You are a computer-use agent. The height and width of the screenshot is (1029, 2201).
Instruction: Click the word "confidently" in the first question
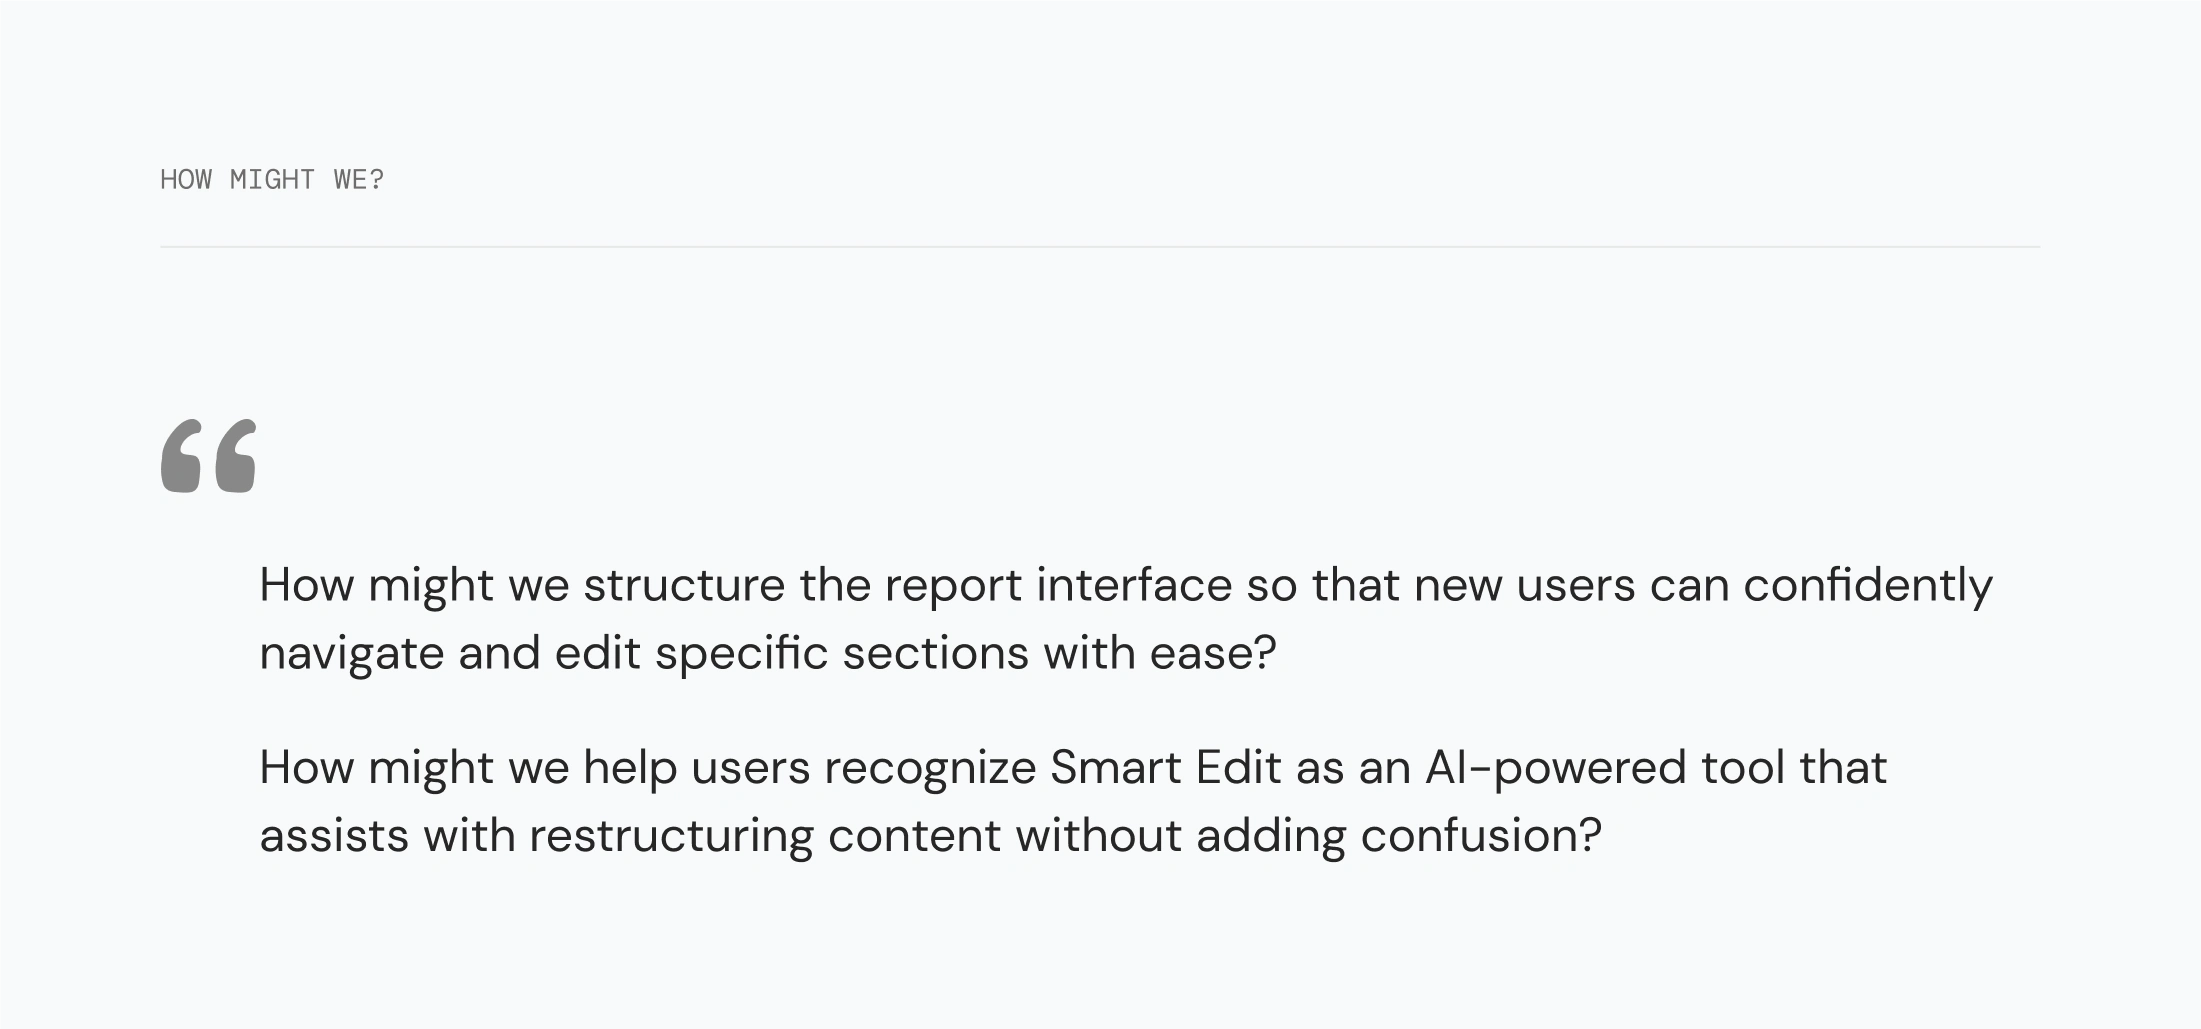1867,585
